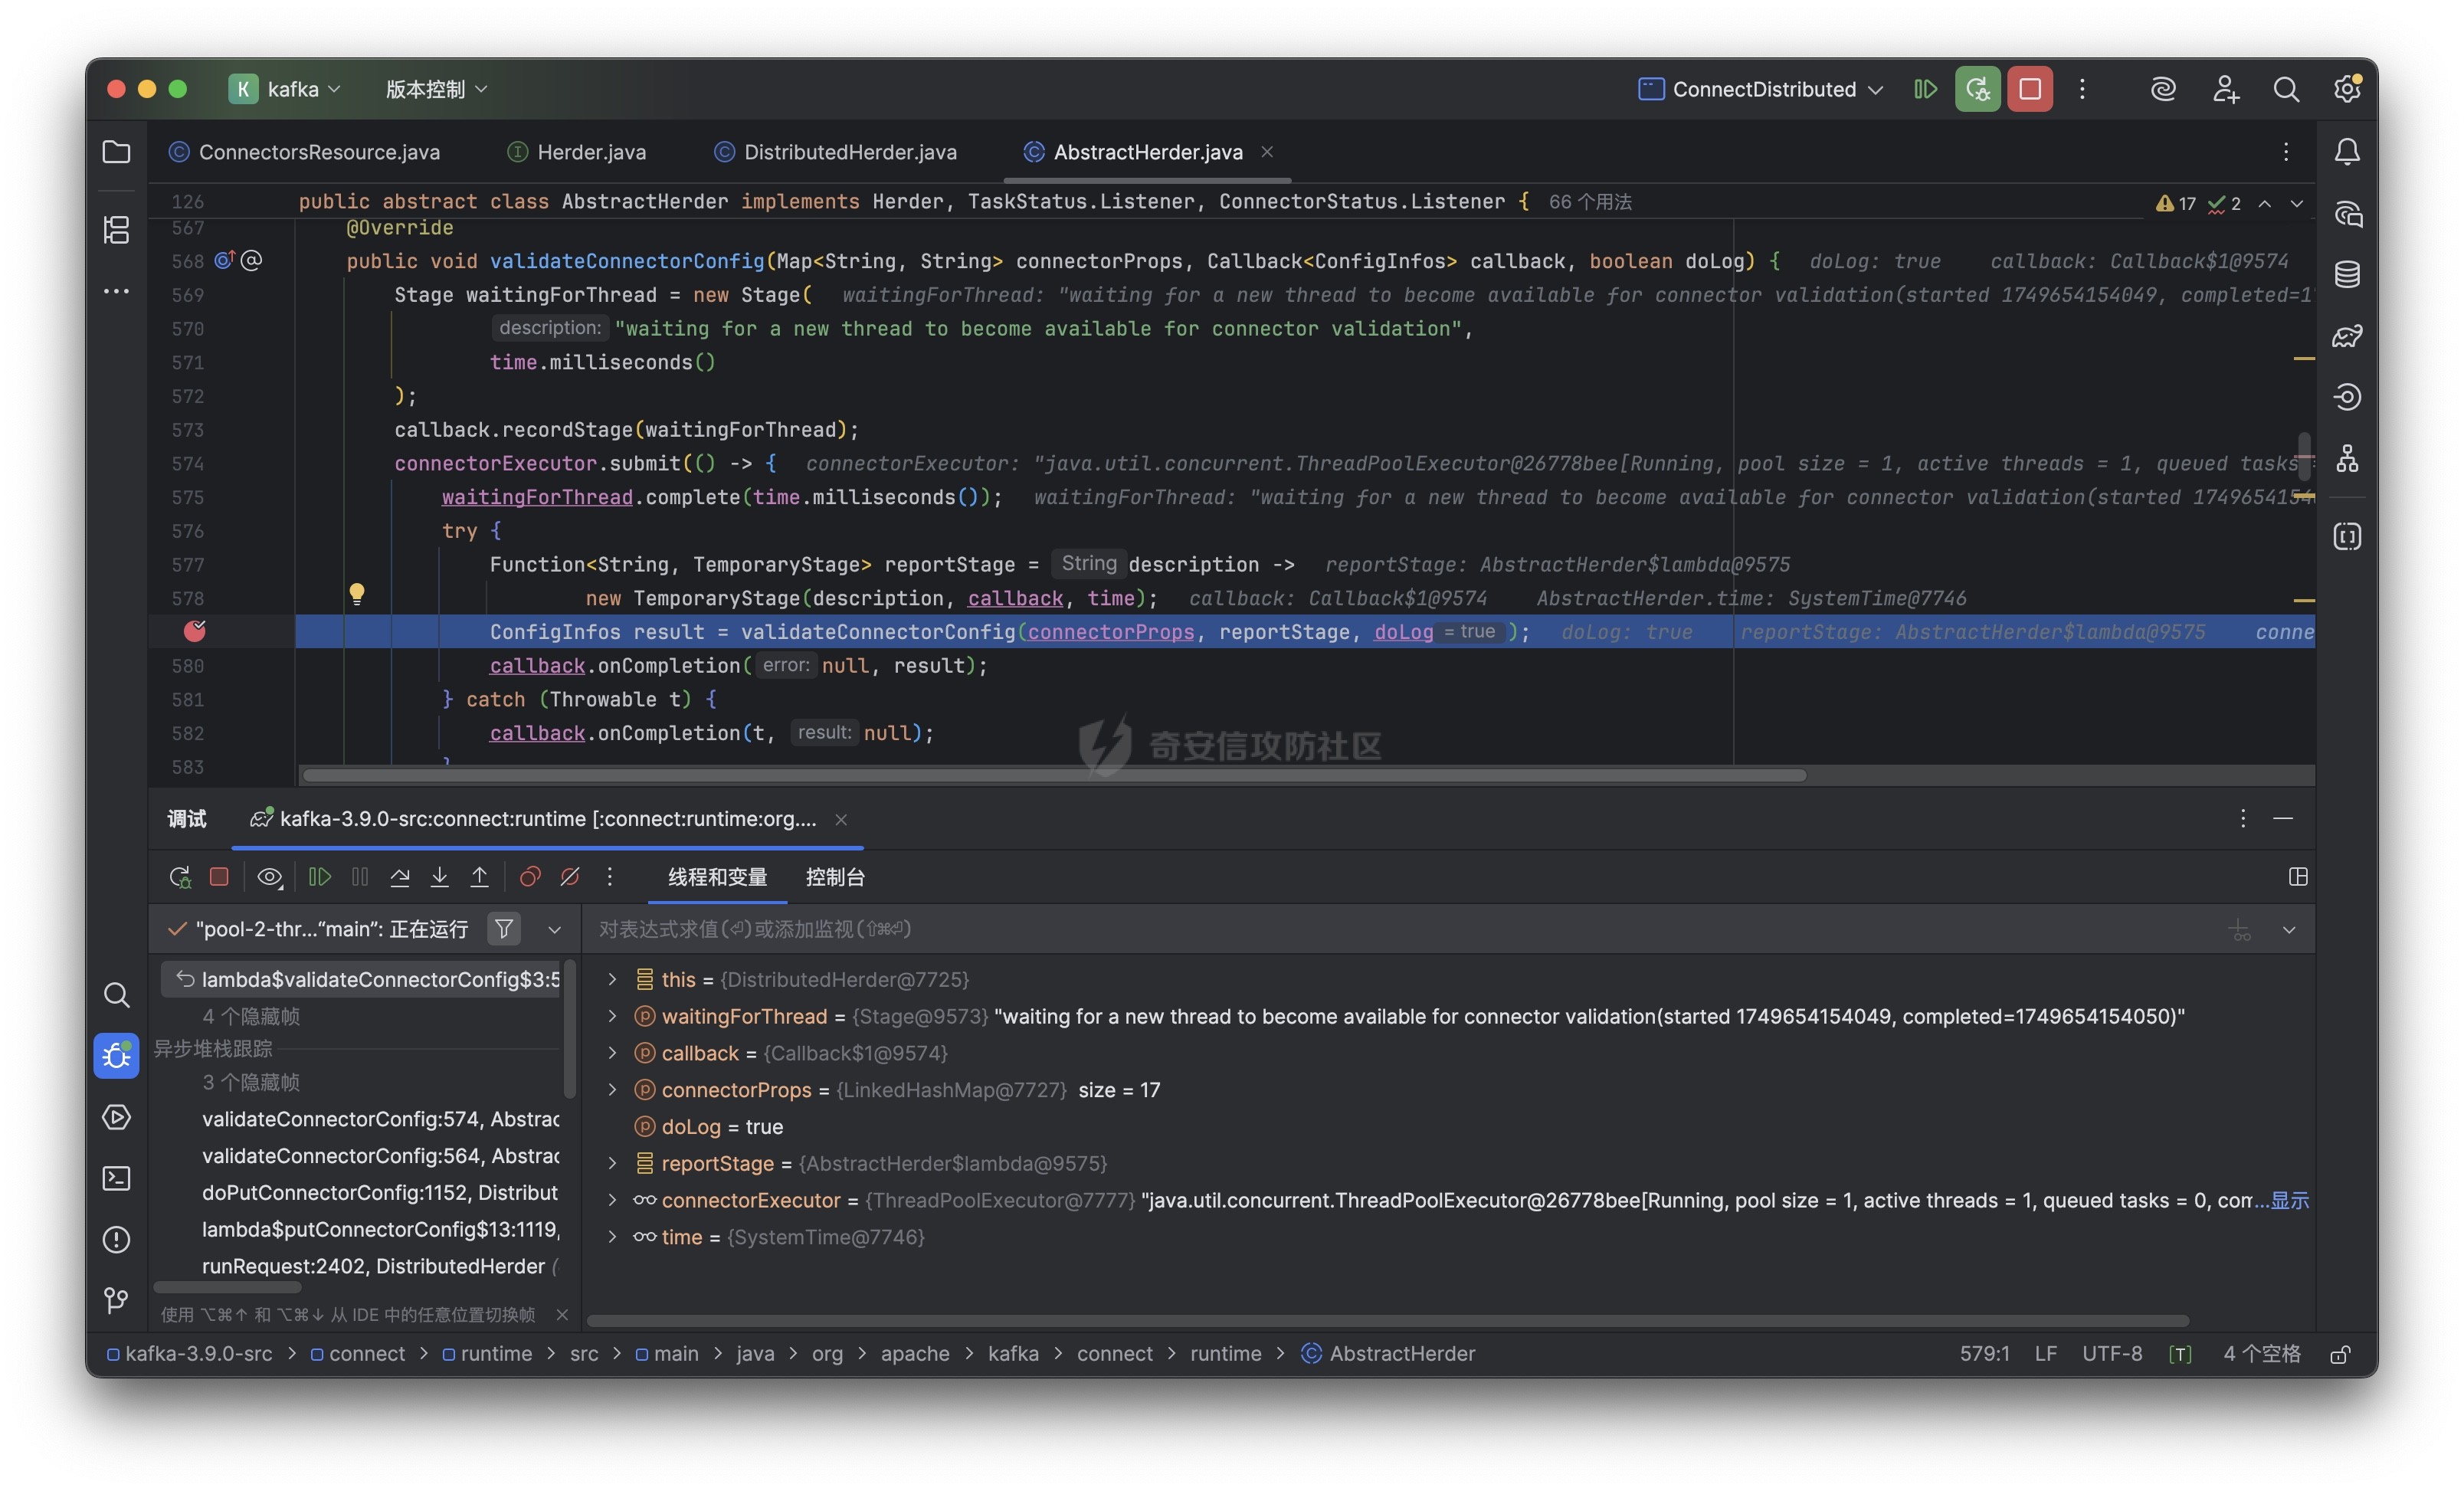The width and height of the screenshot is (2464, 1491).
Task: Stop the debug session red square
Action: [219, 877]
